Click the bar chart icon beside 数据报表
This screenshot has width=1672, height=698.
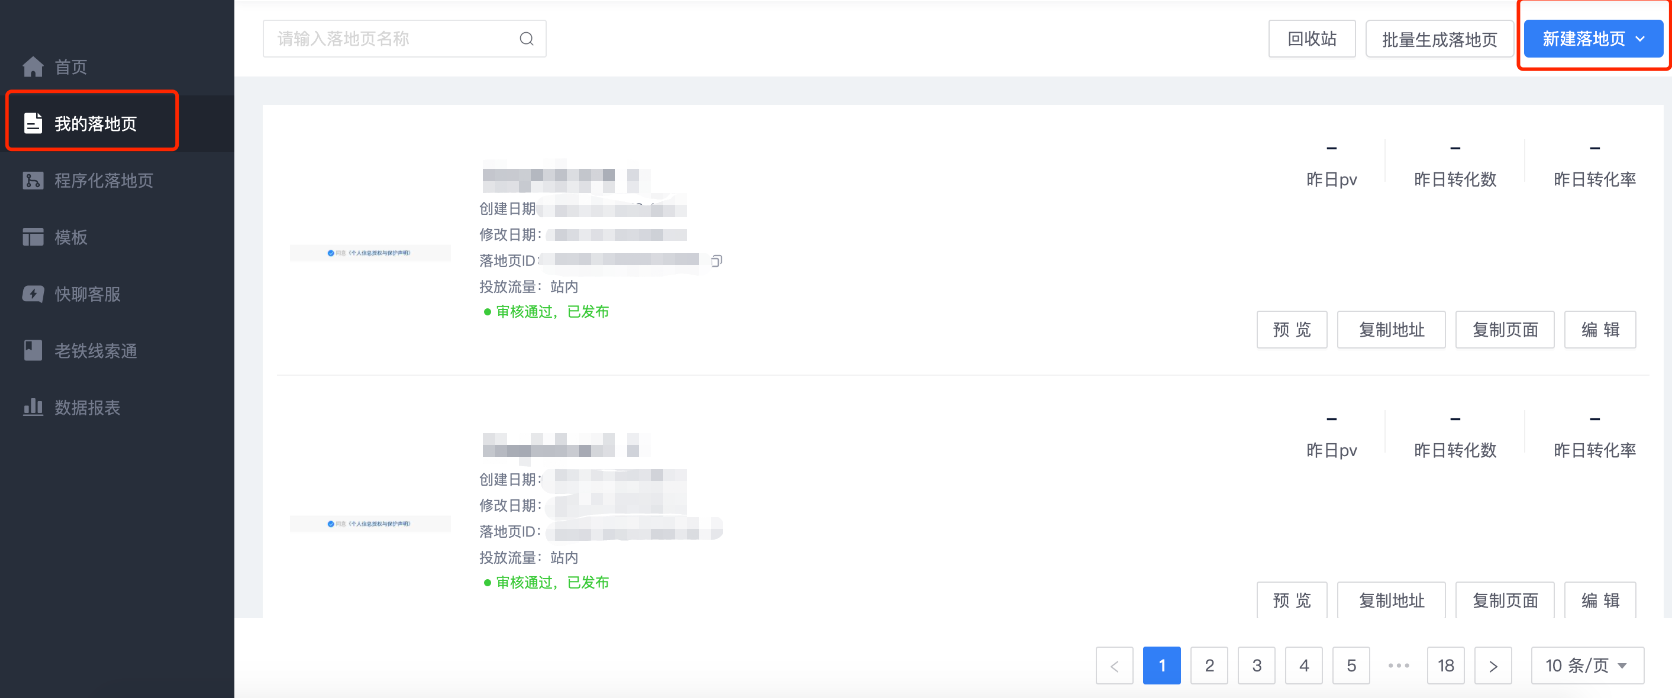33,407
